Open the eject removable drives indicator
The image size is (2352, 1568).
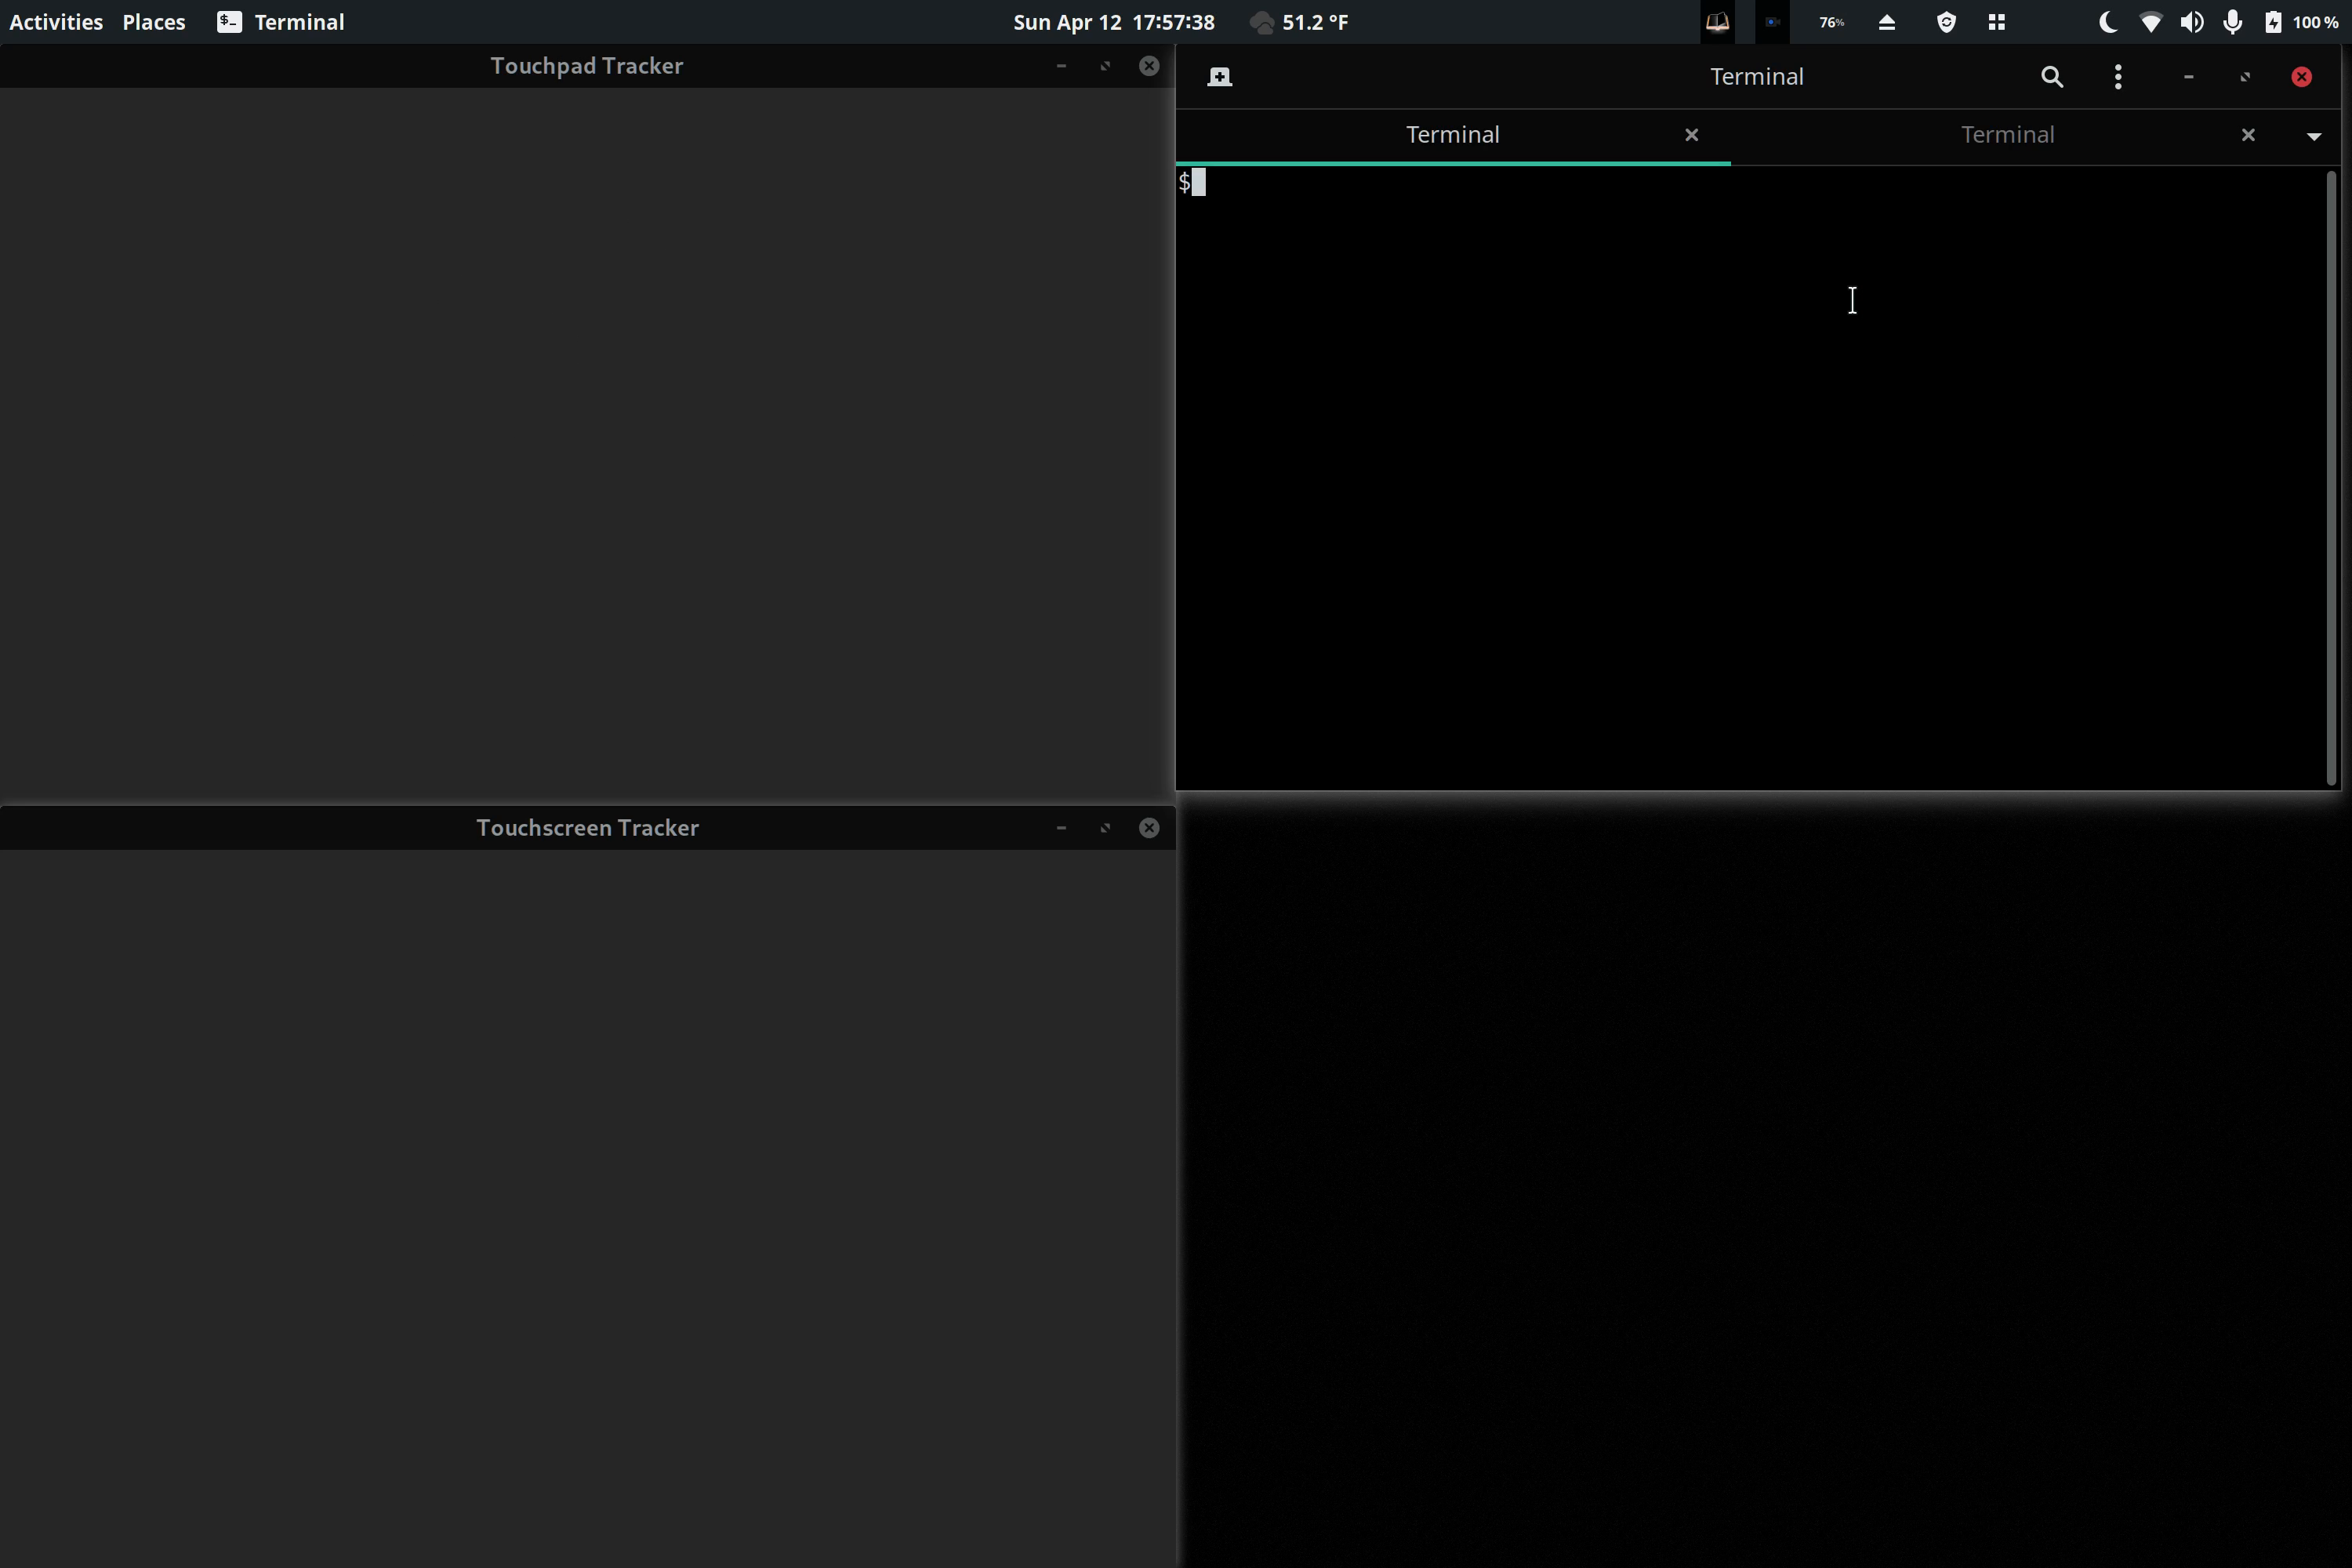coord(1887,22)
